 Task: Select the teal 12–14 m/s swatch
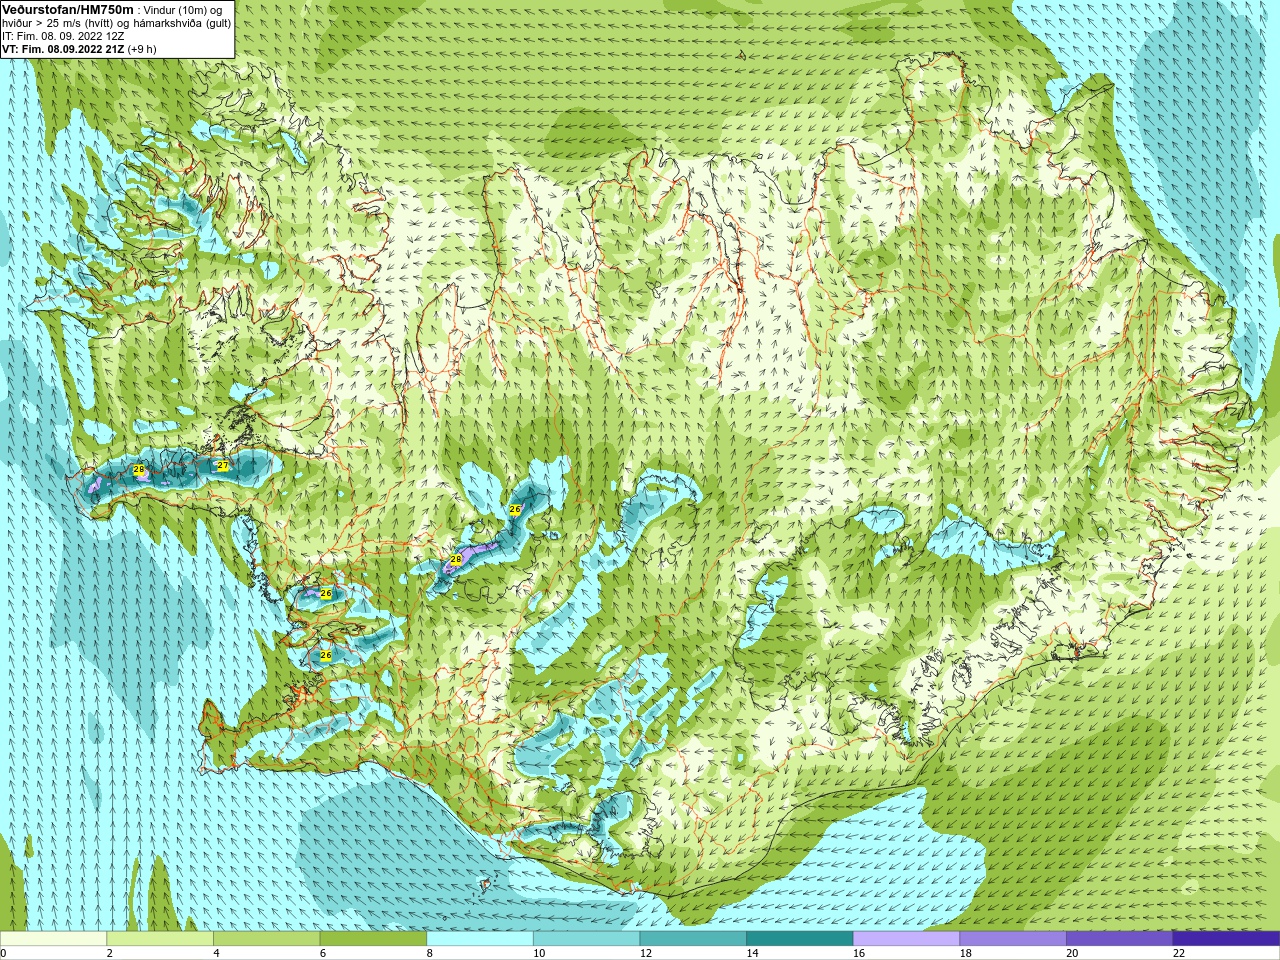click(x=693, y=939)
